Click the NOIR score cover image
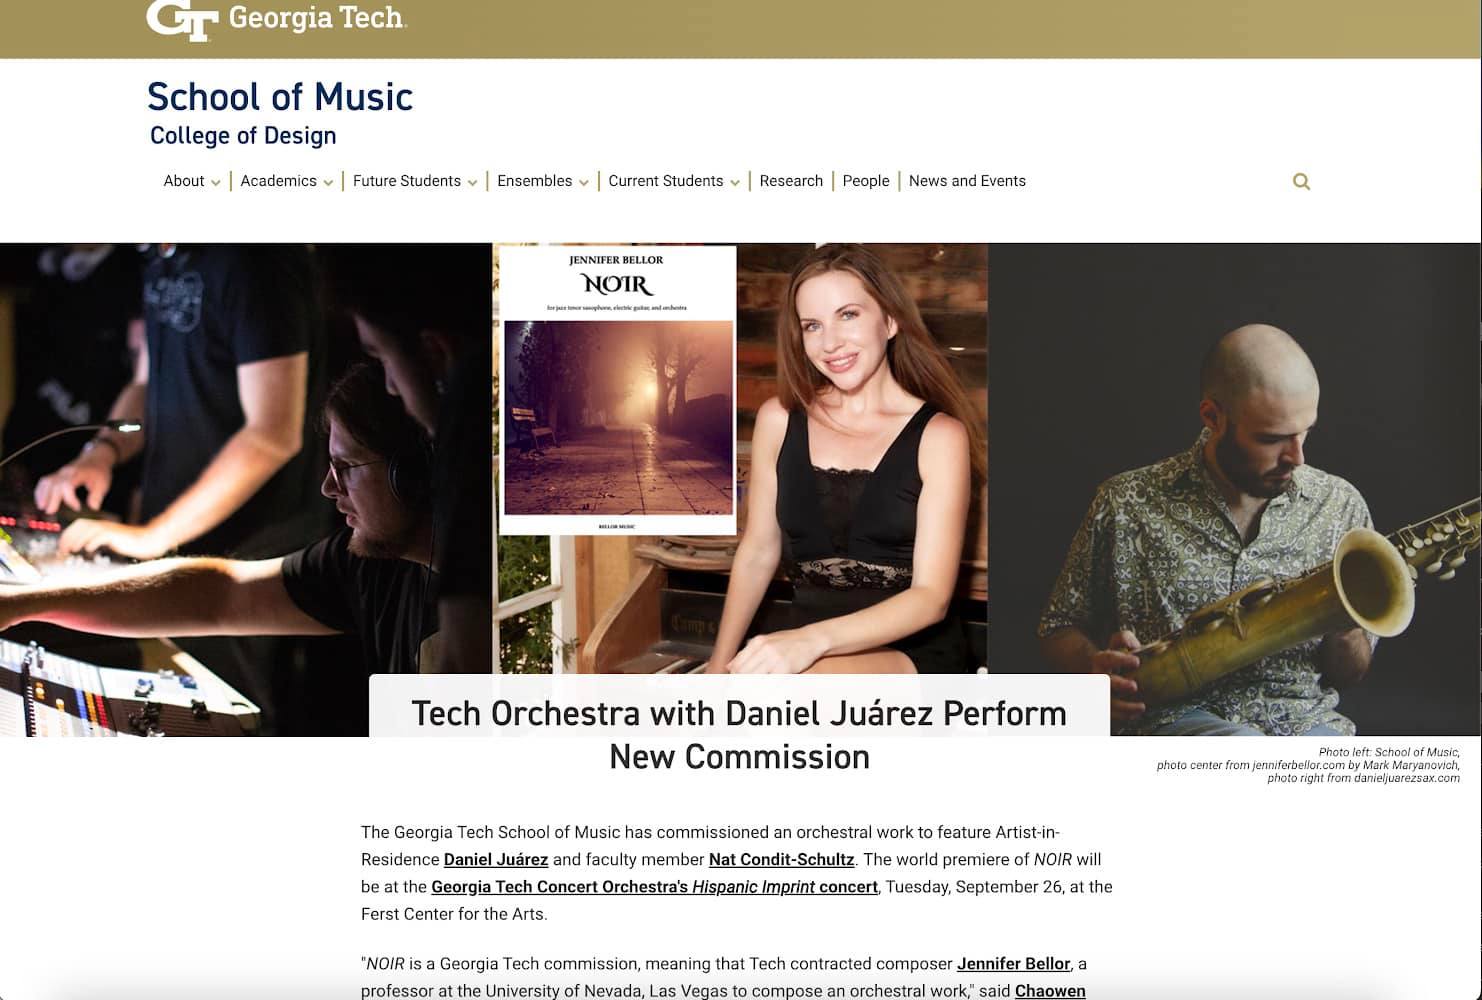This screenshot has height=1000, width=1482. (616, 390)
